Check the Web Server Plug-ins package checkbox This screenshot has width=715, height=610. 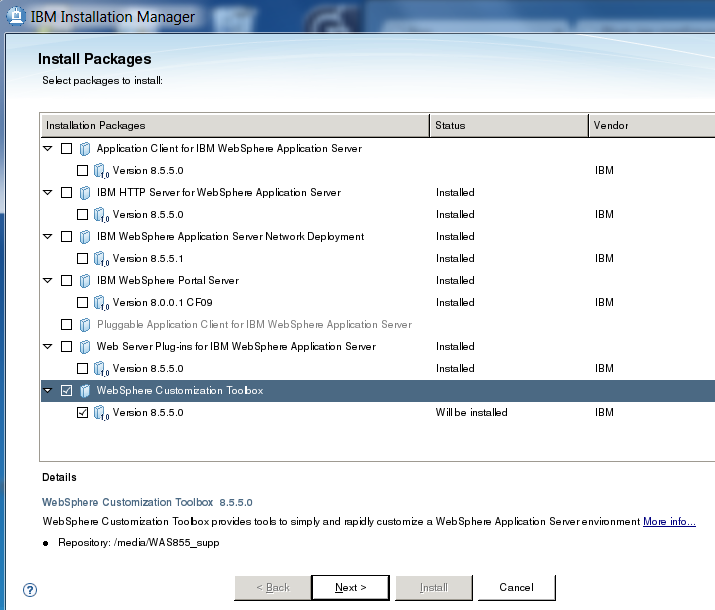pyautogui.click(x=67, y=346)
